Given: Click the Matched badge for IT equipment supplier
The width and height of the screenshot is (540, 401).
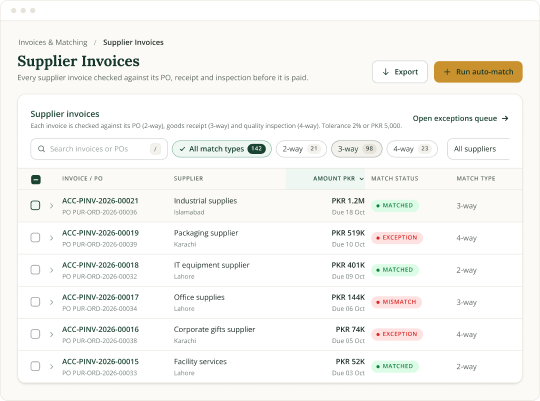Looking at the screenshot, I should (x=395, y=270).
